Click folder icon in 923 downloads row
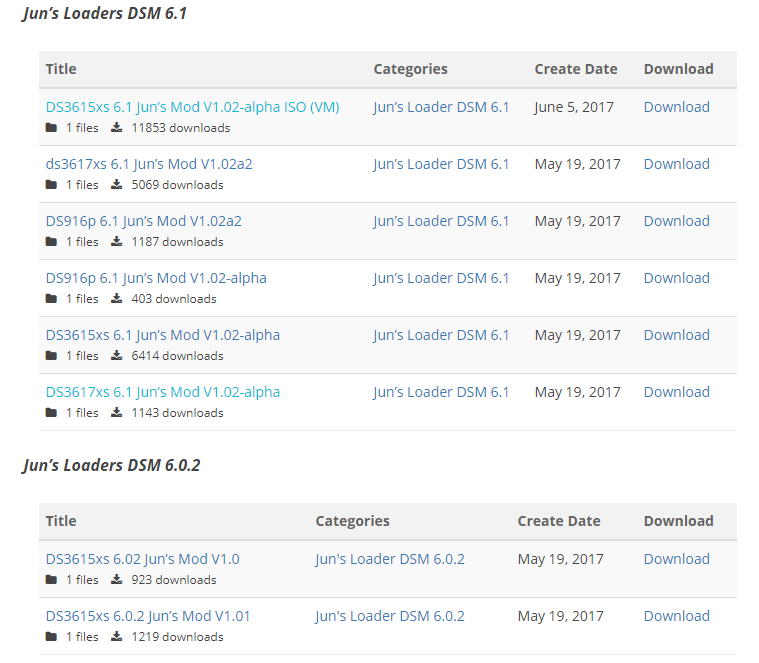Image resolution: width=759 pixels, height=663 pixels. coord(51,580)
